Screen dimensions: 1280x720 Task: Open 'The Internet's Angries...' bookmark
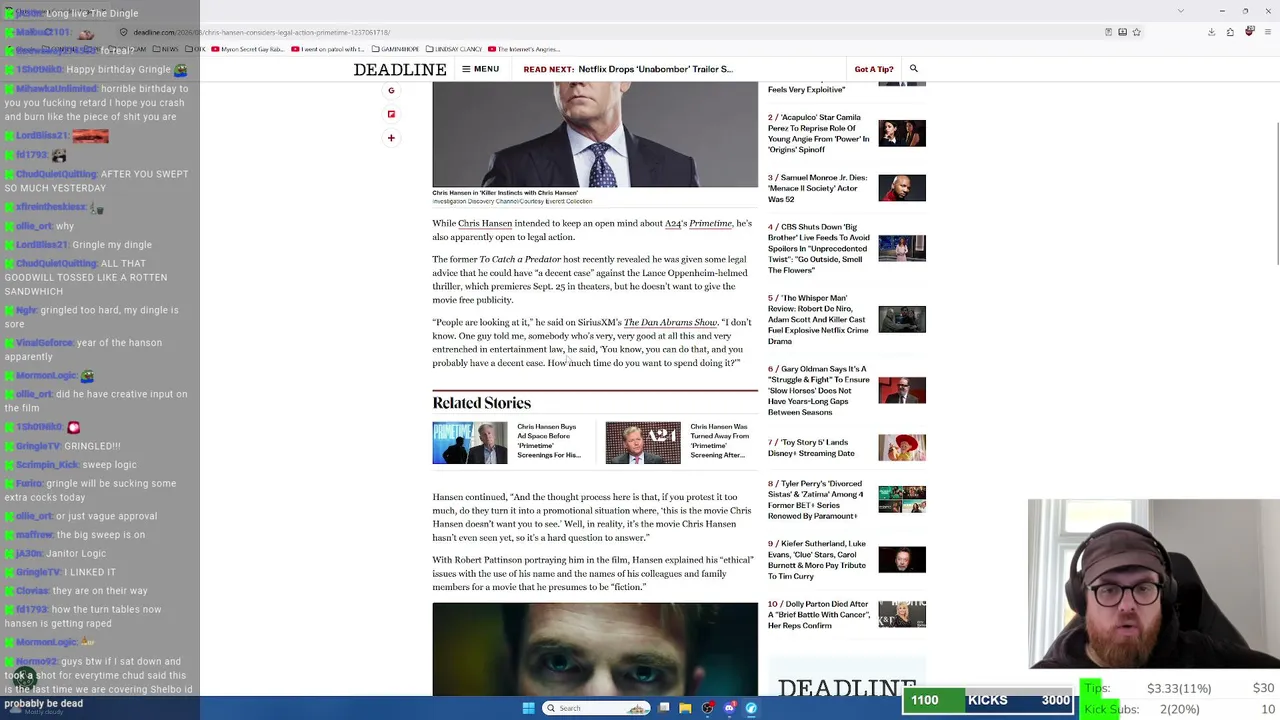click(524, 49)
